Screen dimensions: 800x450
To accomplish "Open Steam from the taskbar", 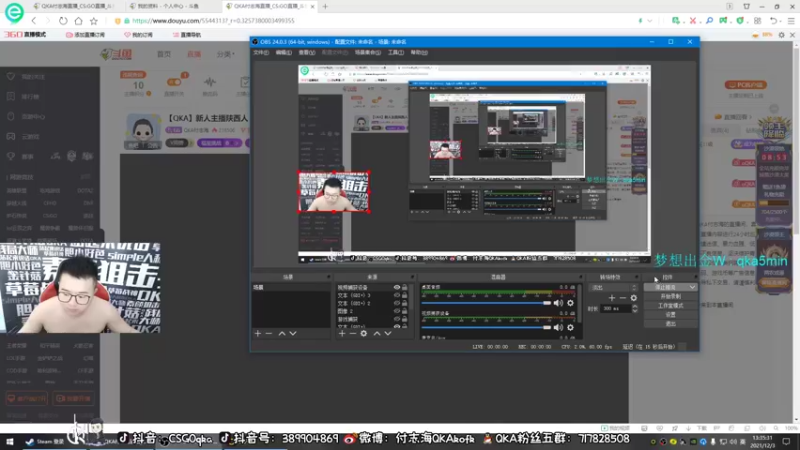I will [x=45, y=441].
